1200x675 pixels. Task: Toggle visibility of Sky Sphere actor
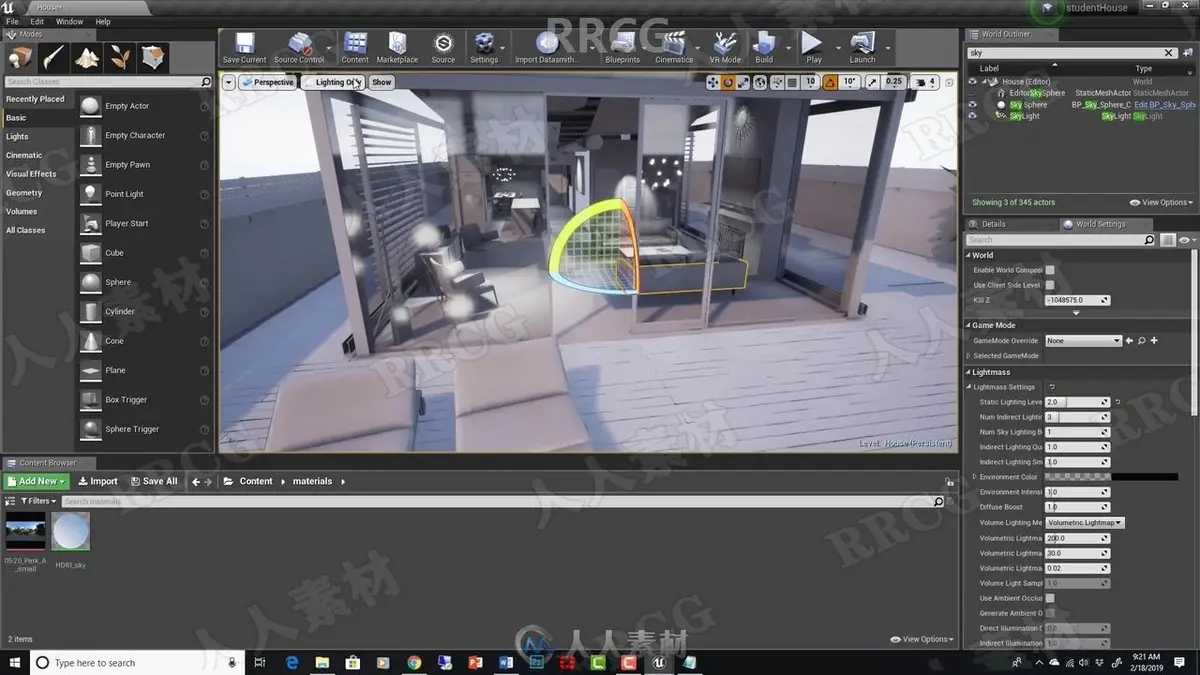coord(972,104)
